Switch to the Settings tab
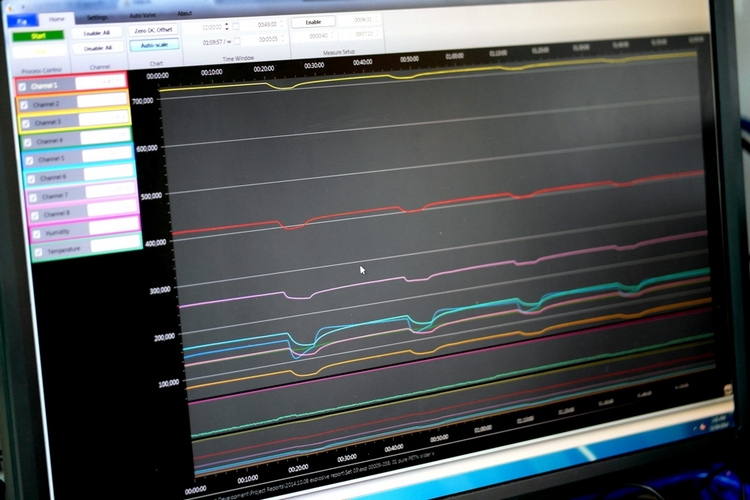The height and width of the screenshot is (500, 750). pos(97,17)
